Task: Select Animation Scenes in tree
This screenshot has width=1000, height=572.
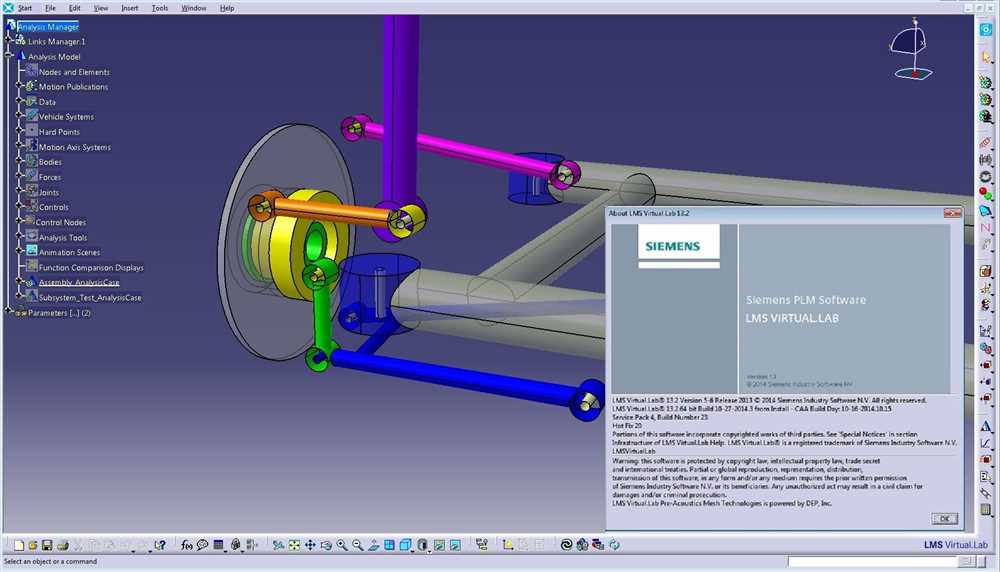Action: click(x=70, y=253)
